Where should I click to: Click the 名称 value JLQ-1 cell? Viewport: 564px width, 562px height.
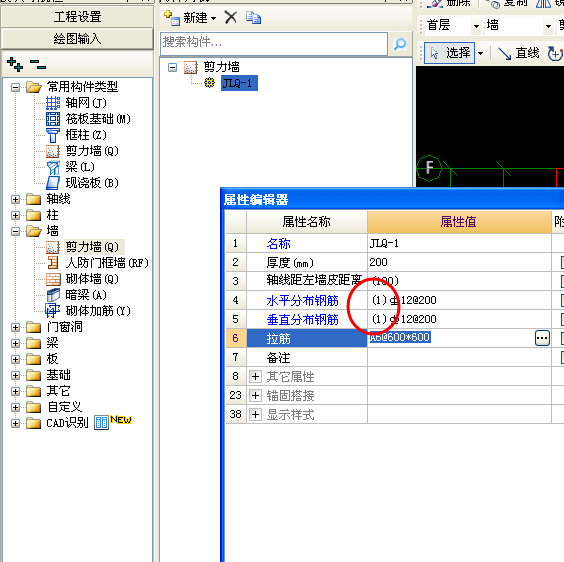coord(459,243)
